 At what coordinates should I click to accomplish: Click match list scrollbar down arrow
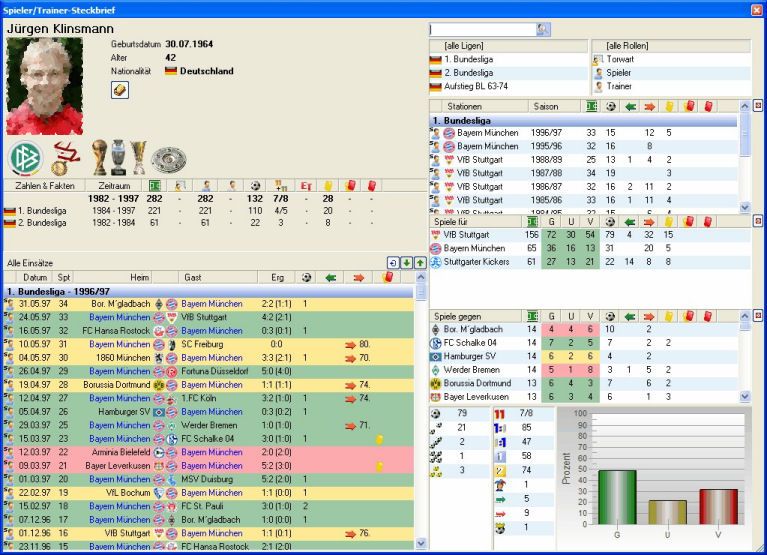[421, 543]
